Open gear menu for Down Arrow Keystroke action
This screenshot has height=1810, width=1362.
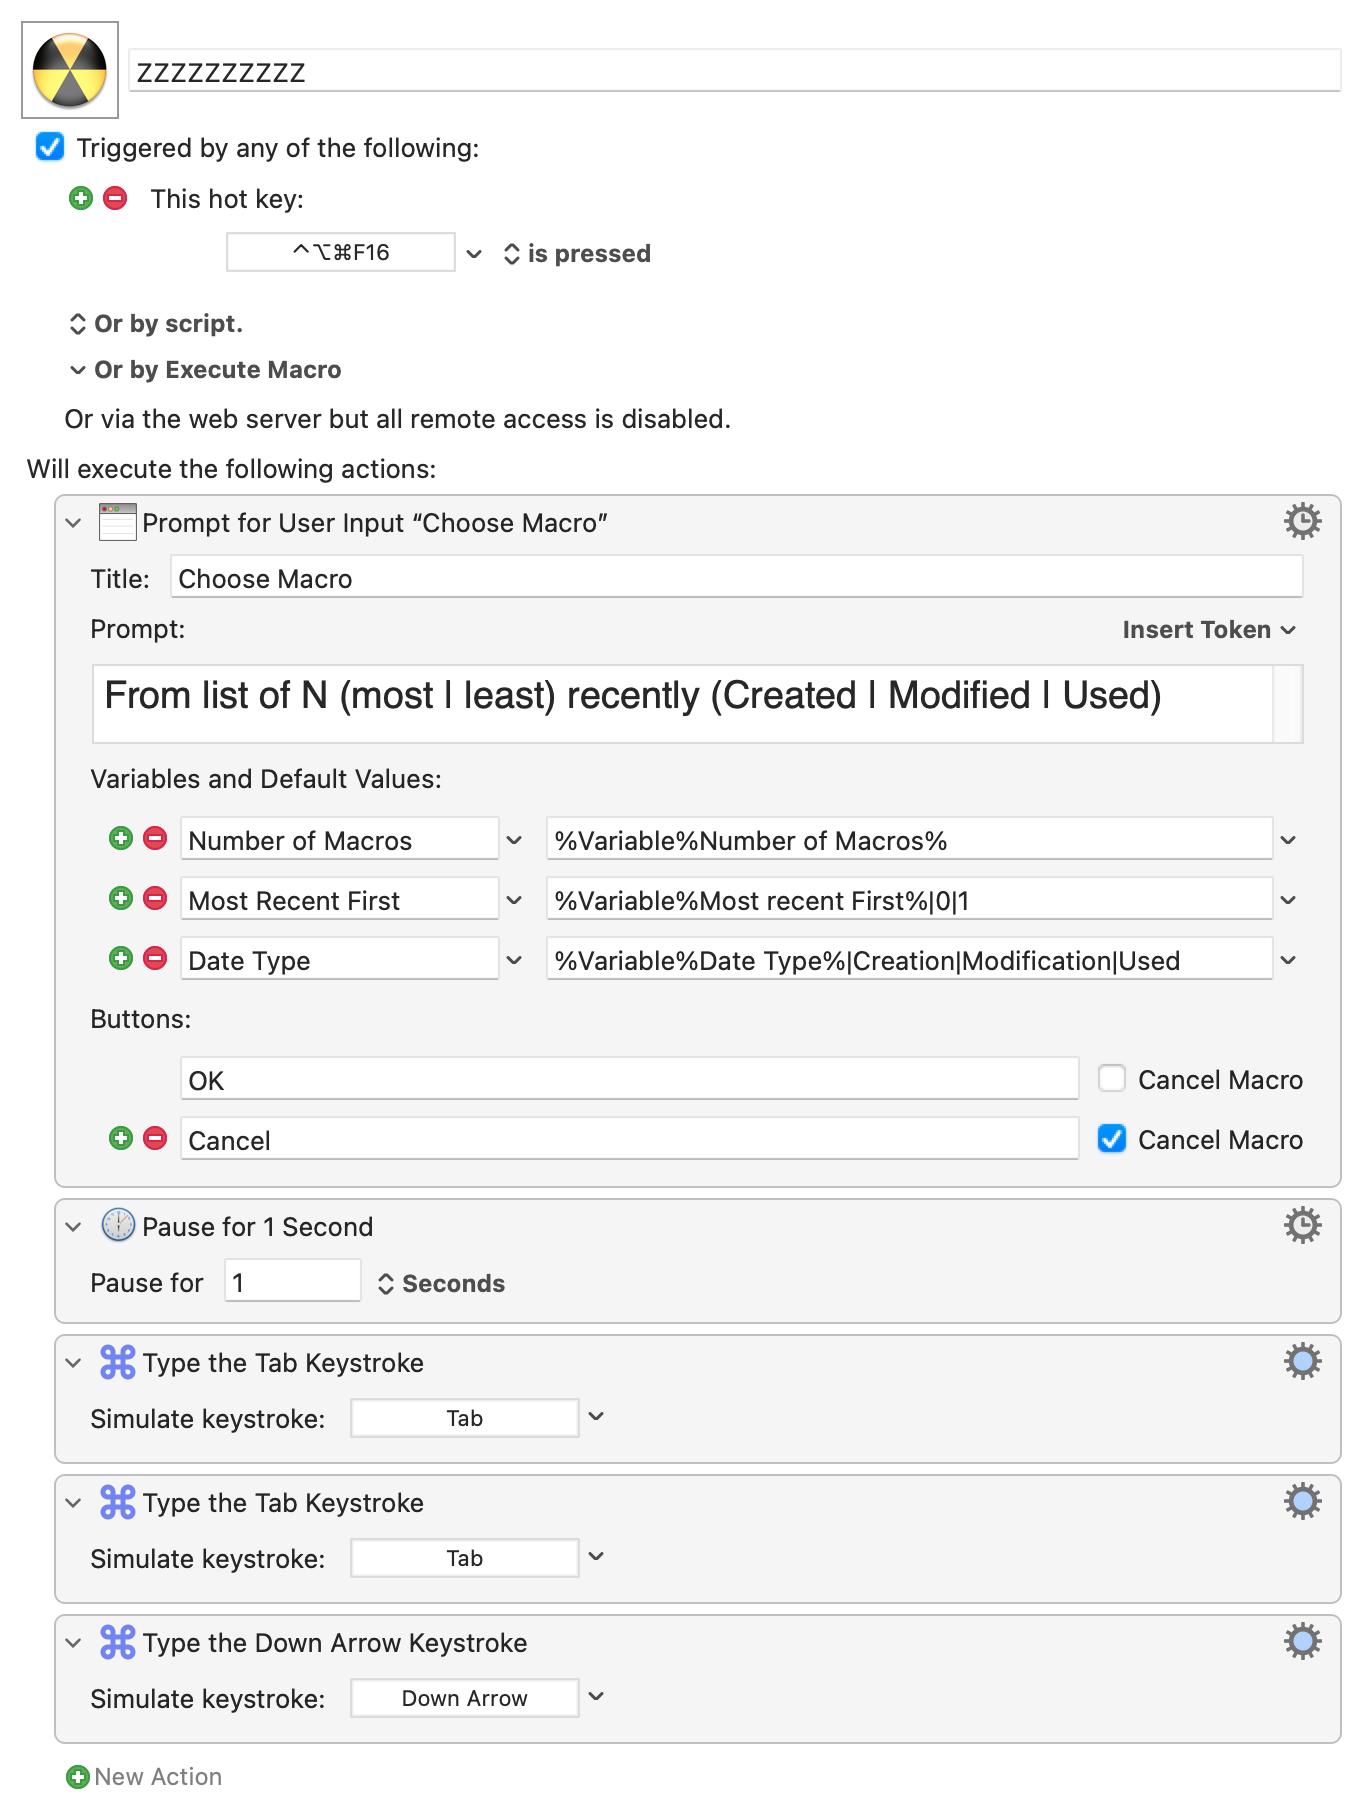click(x=1302, y=1641)
